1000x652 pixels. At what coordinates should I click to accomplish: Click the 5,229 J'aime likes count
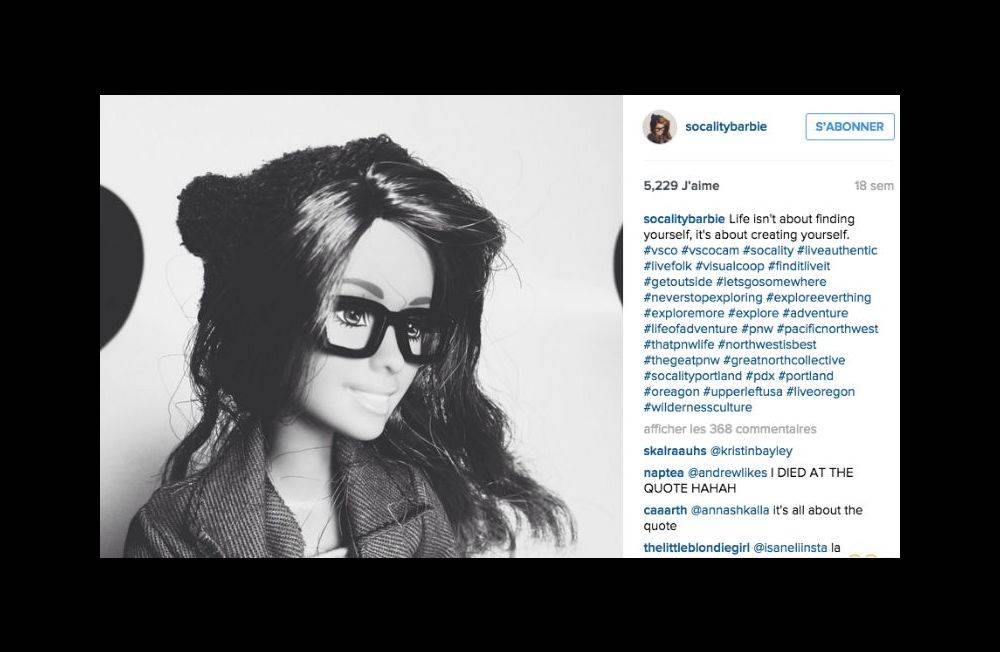click(681, 186)
